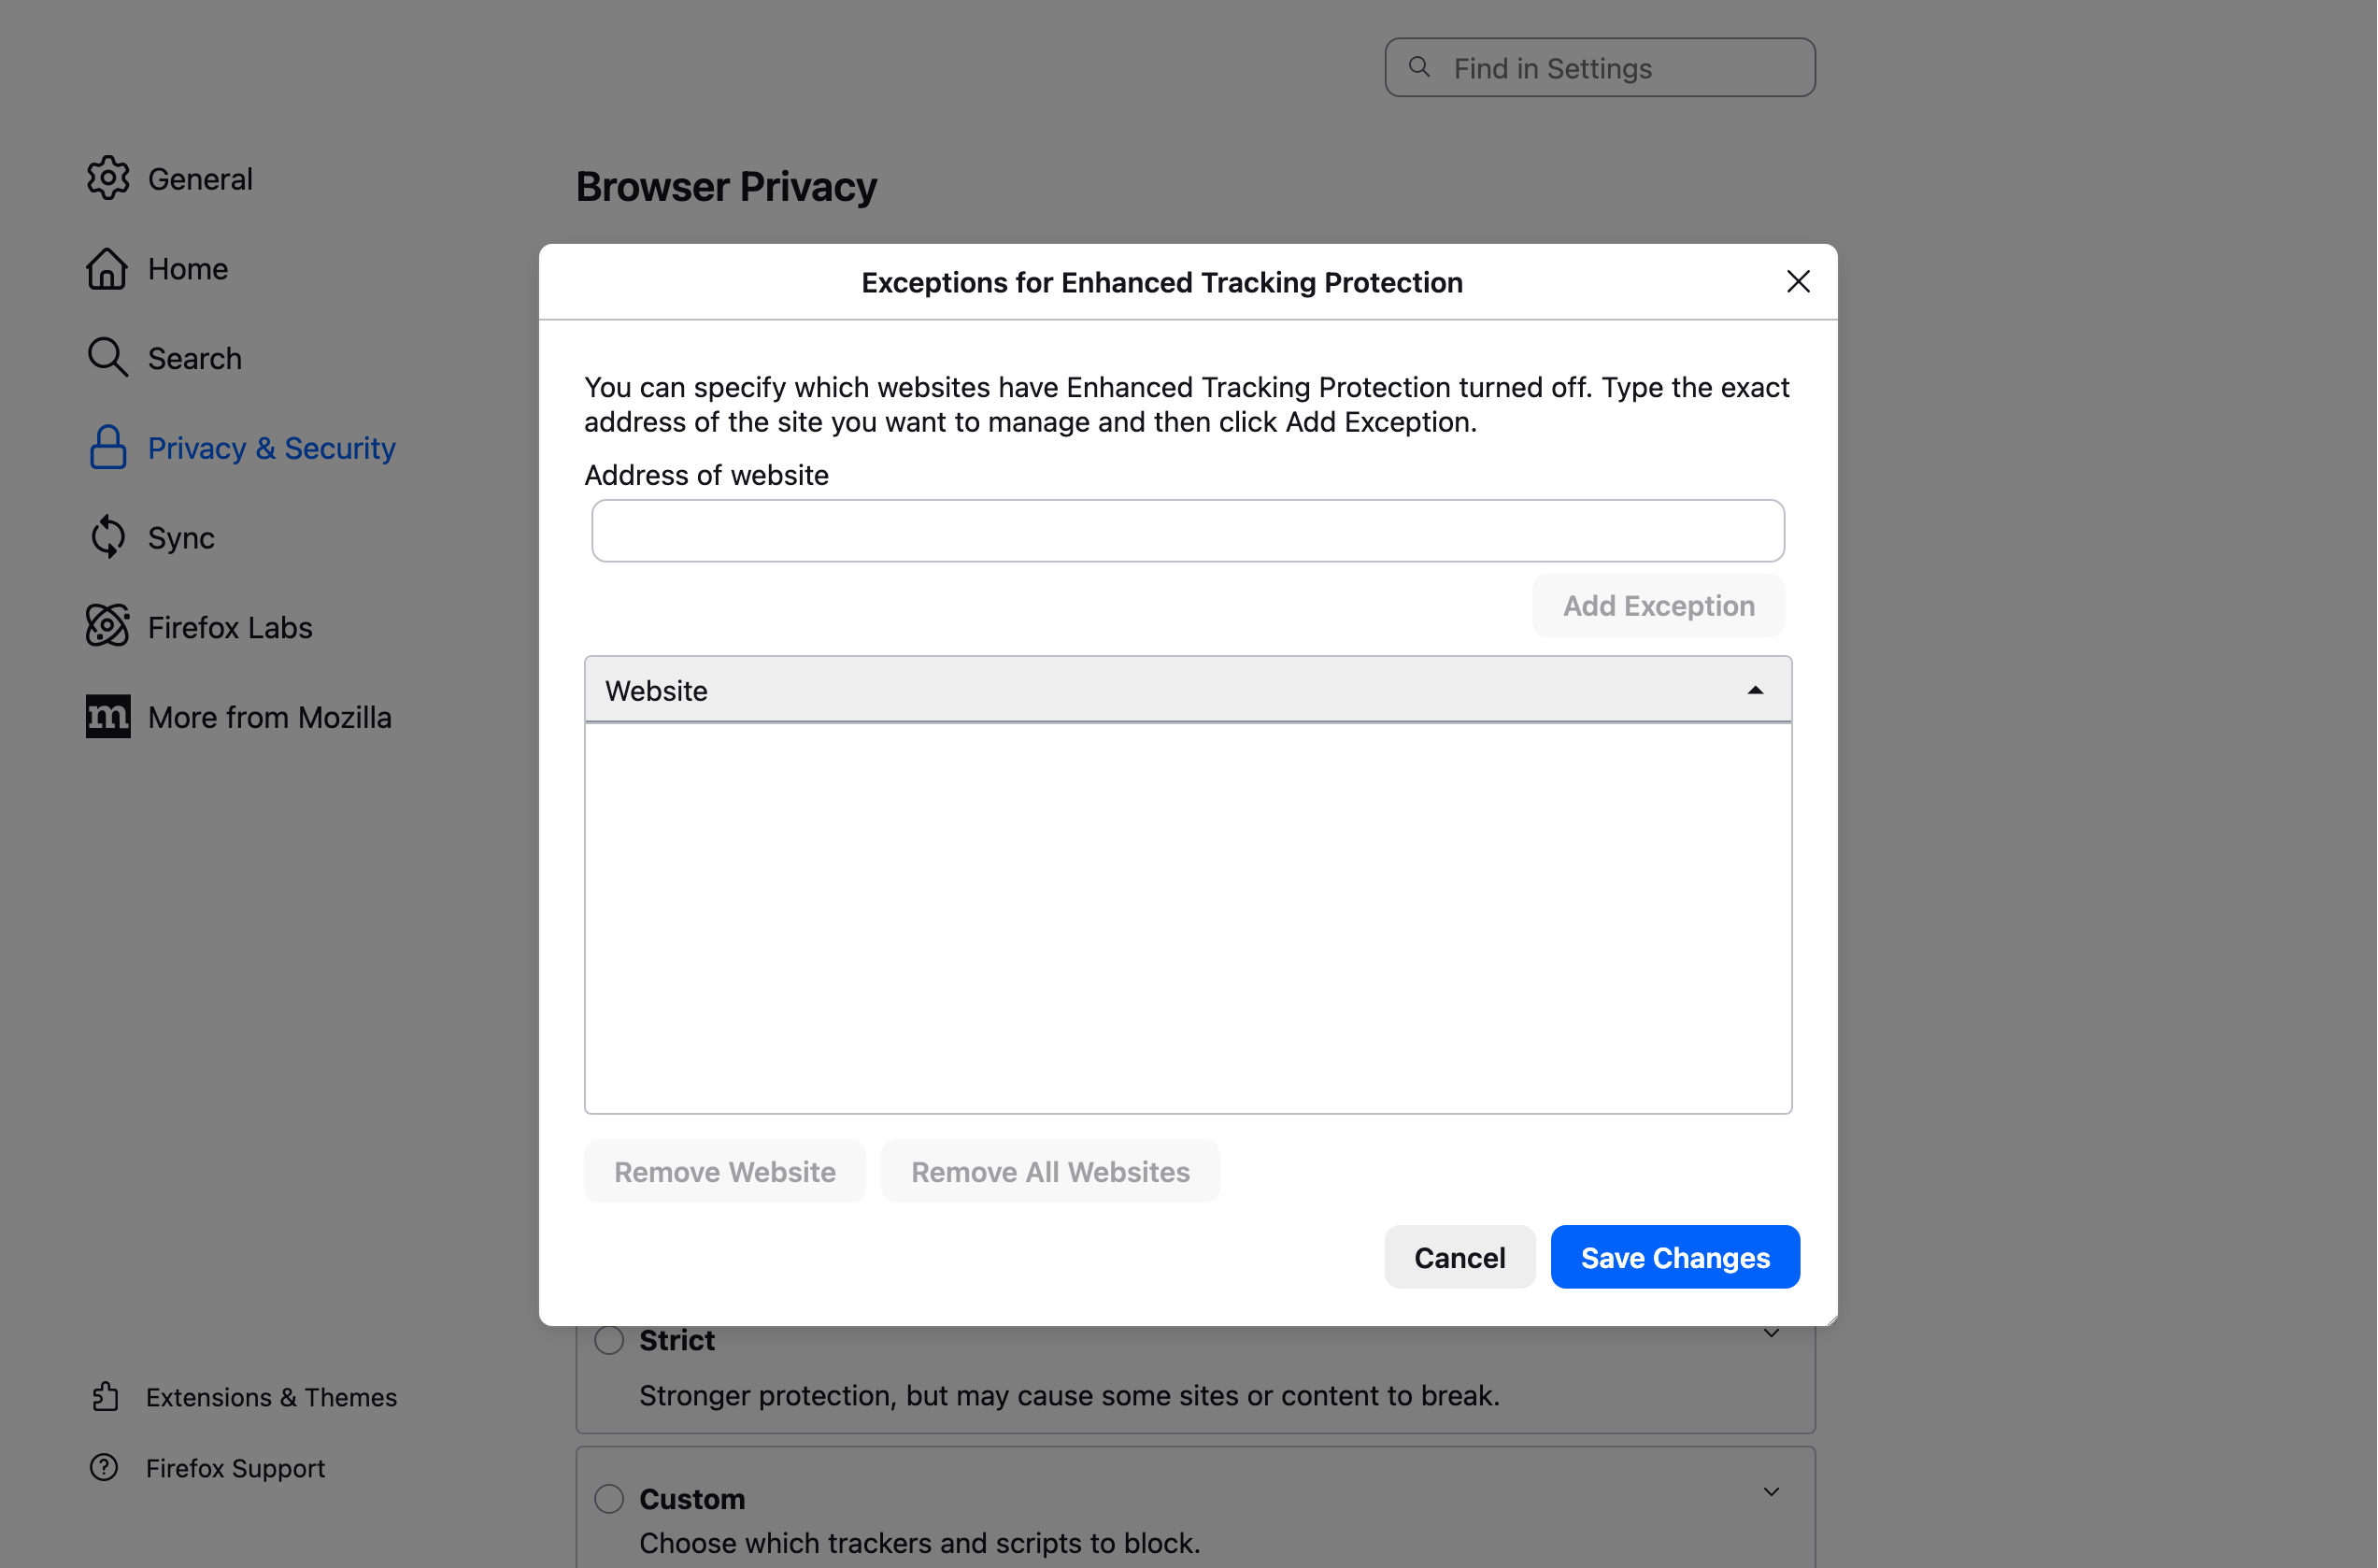The image size is (2378, 1568).
Task: Click the Save Changes button
Action: (1674, 1257)
